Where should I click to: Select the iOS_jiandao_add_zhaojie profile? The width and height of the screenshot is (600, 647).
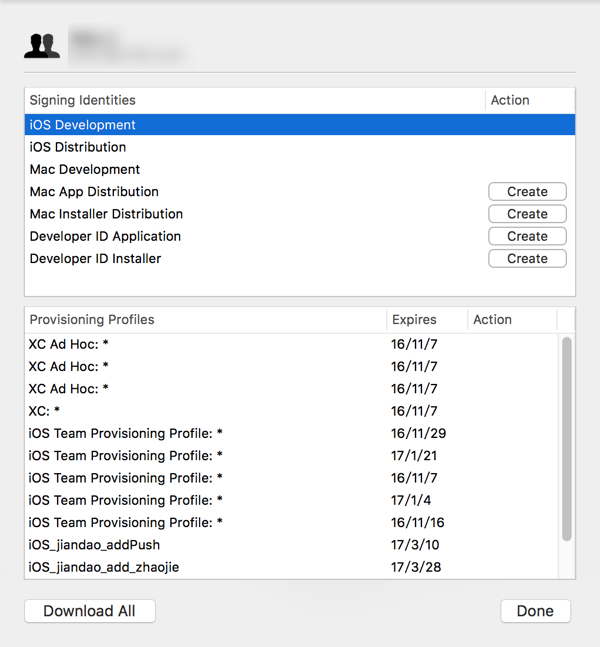pyautogui.click(x=104, y=567)
